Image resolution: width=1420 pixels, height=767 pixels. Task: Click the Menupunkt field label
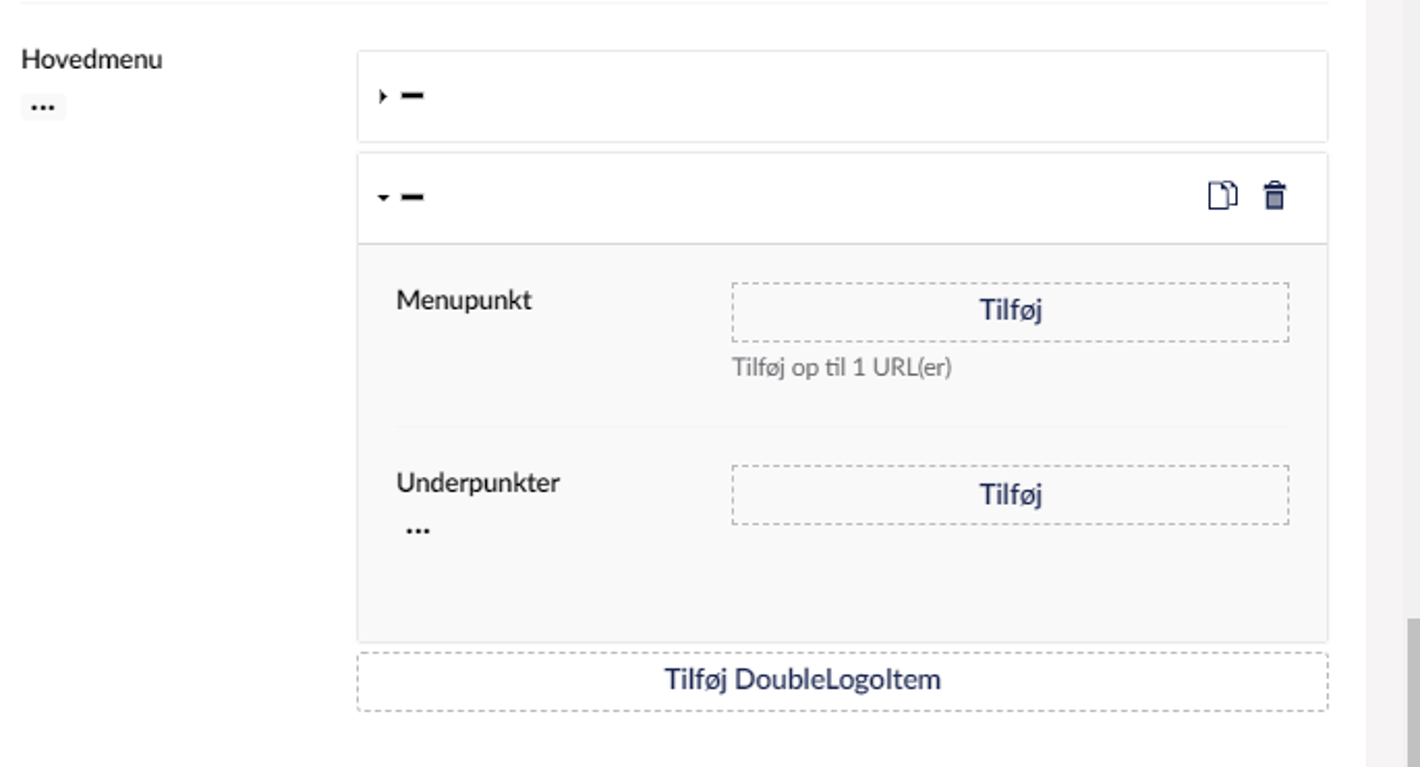click(464, 300)
